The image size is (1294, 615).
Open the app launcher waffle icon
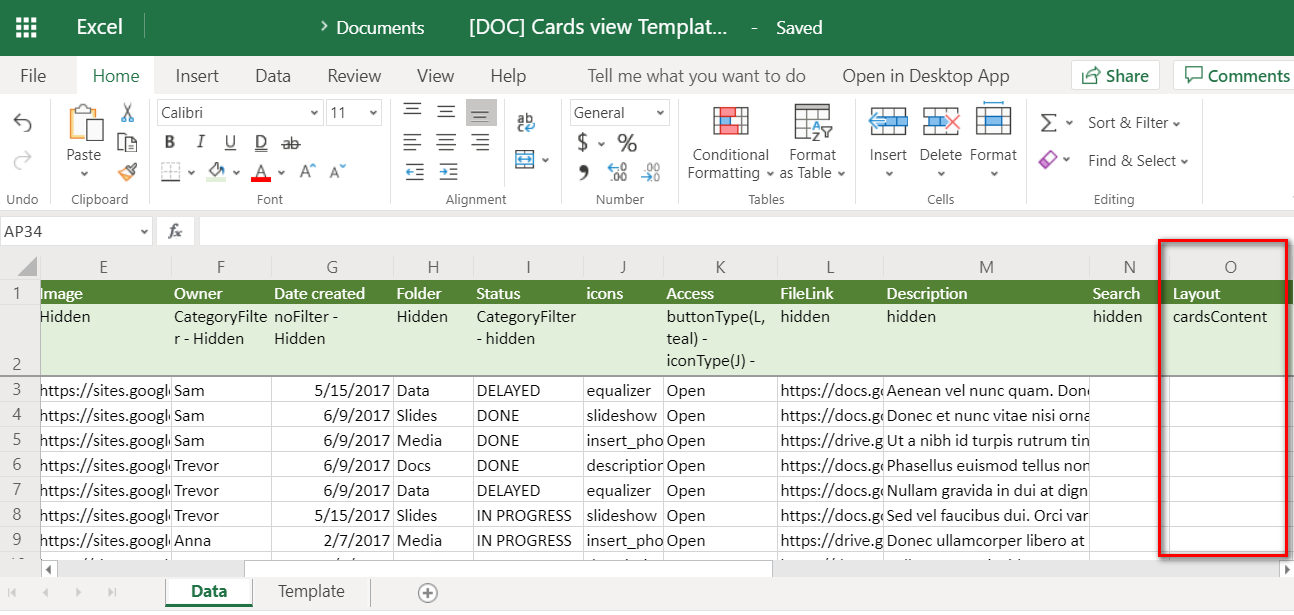[27, 27]
